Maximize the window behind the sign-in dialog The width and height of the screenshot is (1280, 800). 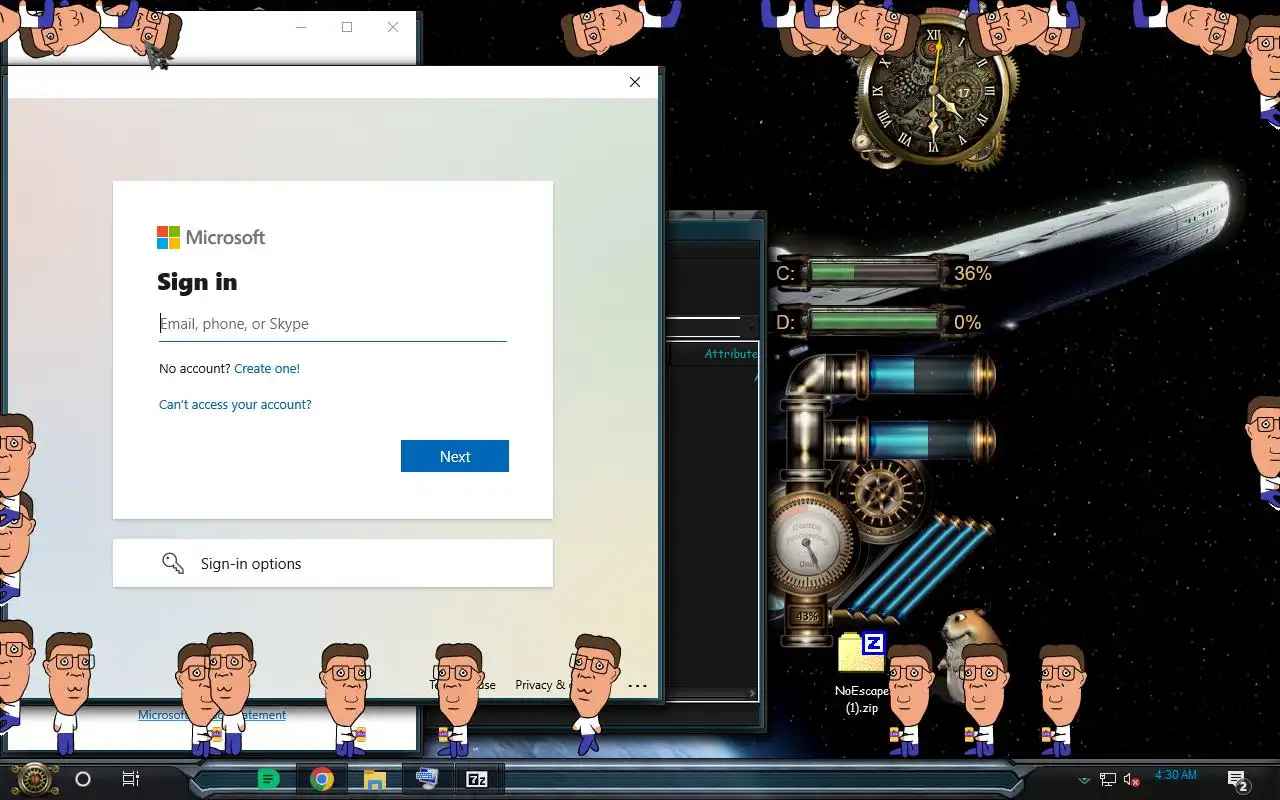(x=347, y=27)
